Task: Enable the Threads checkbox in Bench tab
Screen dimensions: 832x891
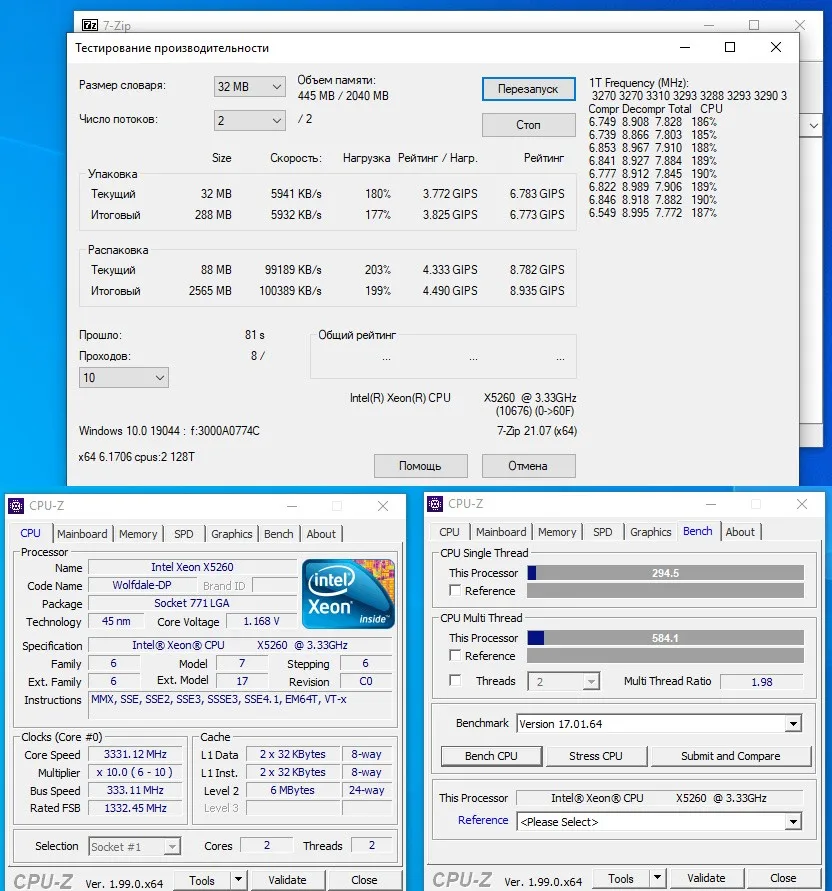Action: pyautogui.click(x=455, y=680)
